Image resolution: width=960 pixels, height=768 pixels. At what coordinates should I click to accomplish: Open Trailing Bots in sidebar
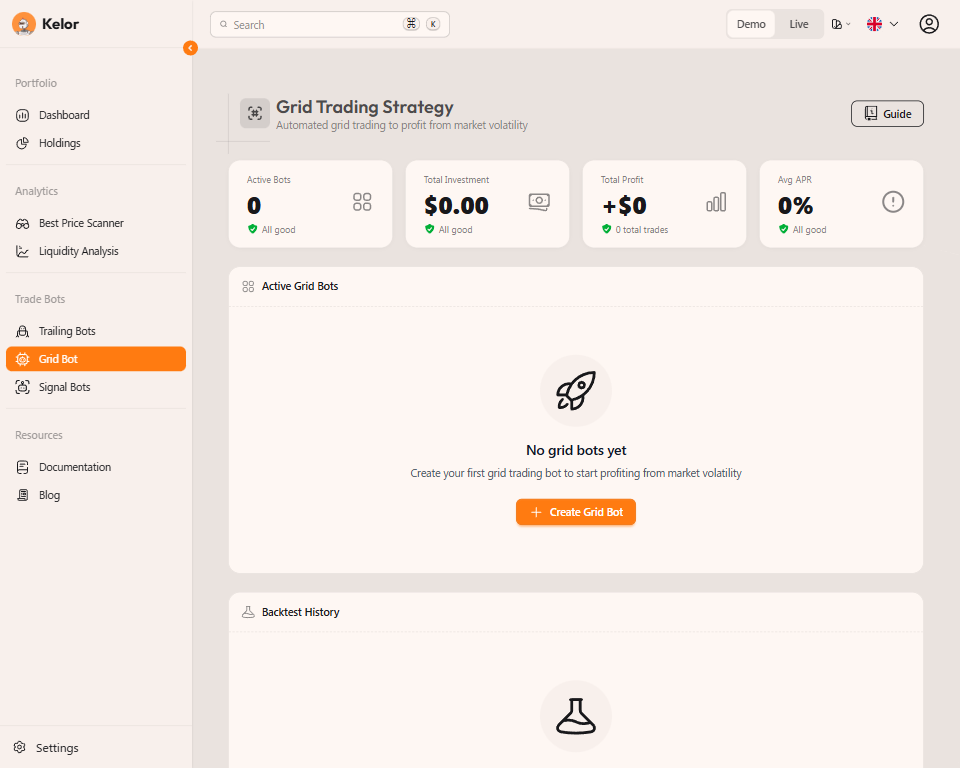pyautogui.click(x=67, y=331)
